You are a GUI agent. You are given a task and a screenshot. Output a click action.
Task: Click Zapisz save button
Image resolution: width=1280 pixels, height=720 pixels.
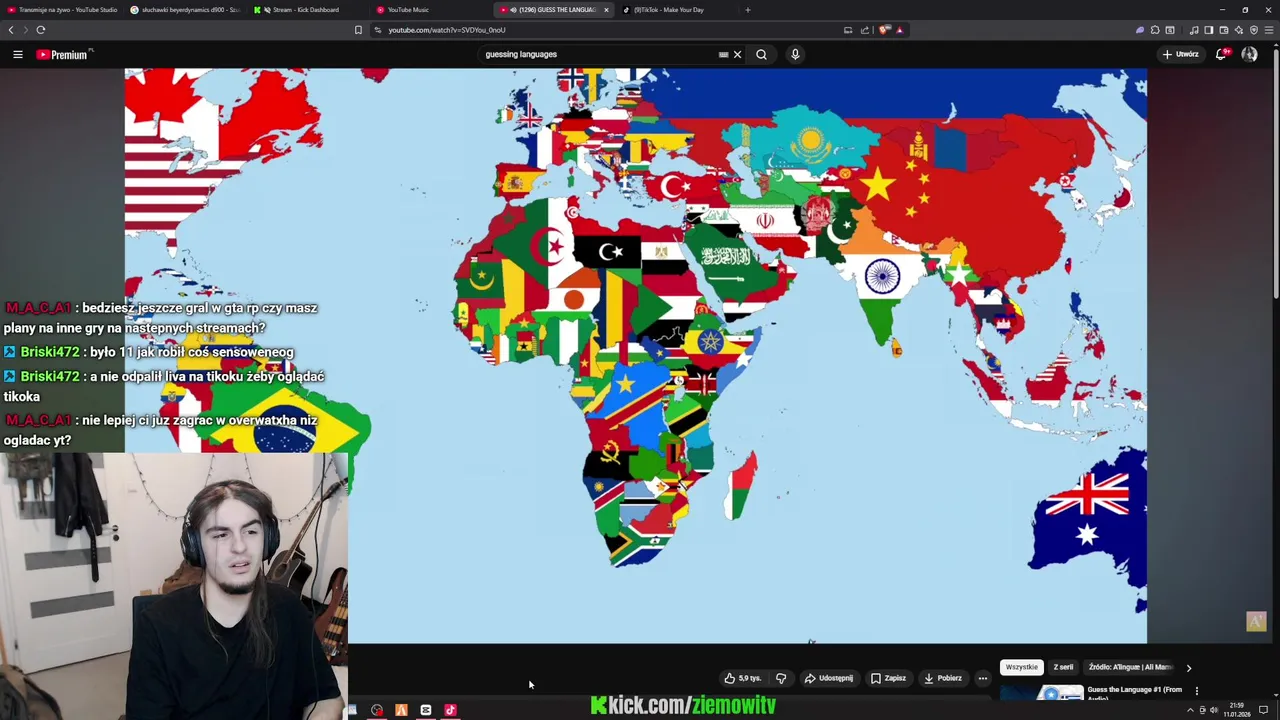[888, 678]
